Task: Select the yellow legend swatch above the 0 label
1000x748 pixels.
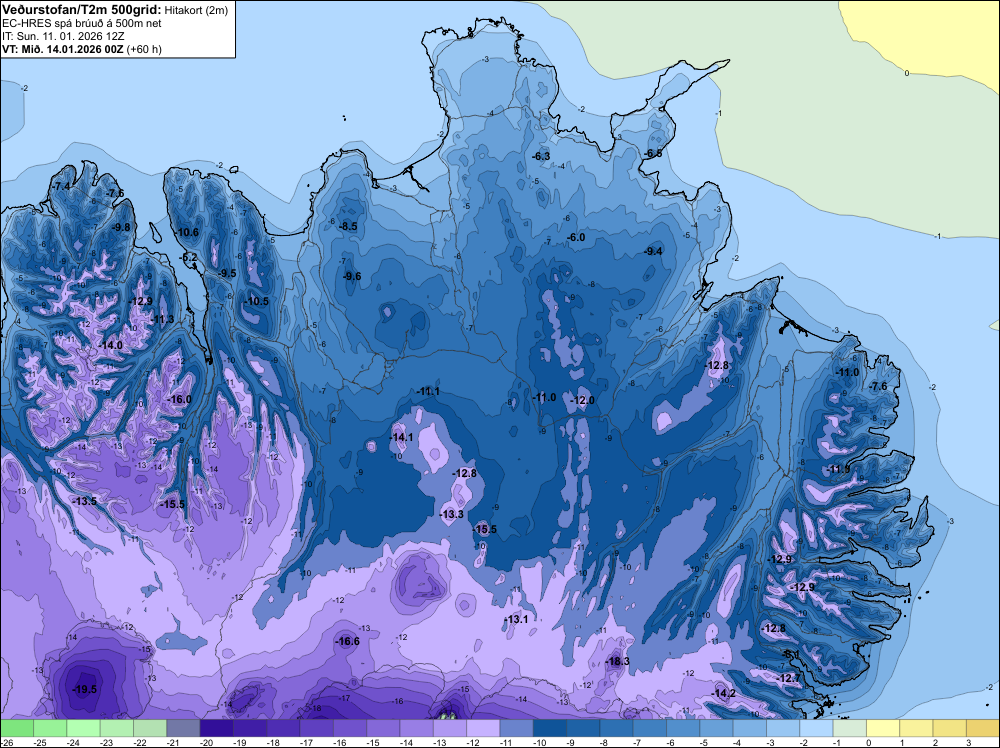Action: coord(883,728)
